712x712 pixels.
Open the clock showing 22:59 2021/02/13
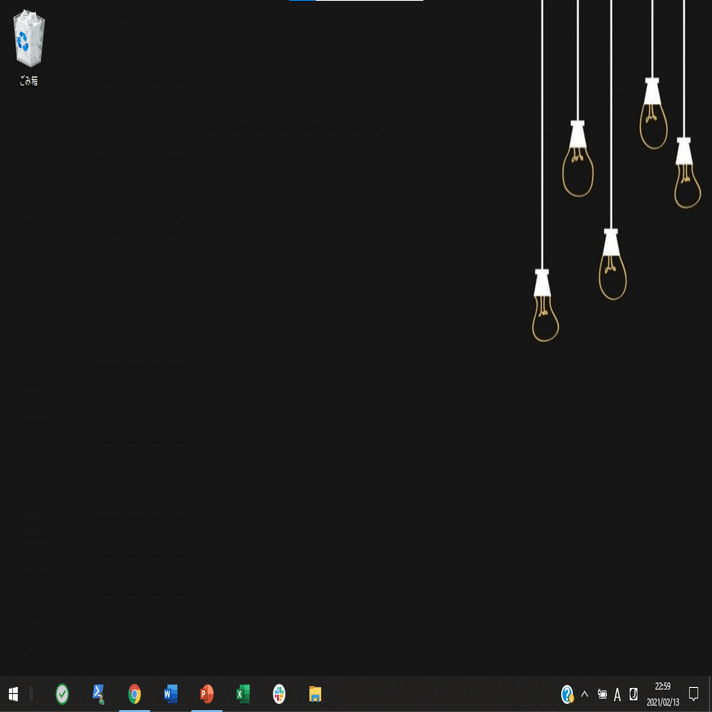coord(663,694)
